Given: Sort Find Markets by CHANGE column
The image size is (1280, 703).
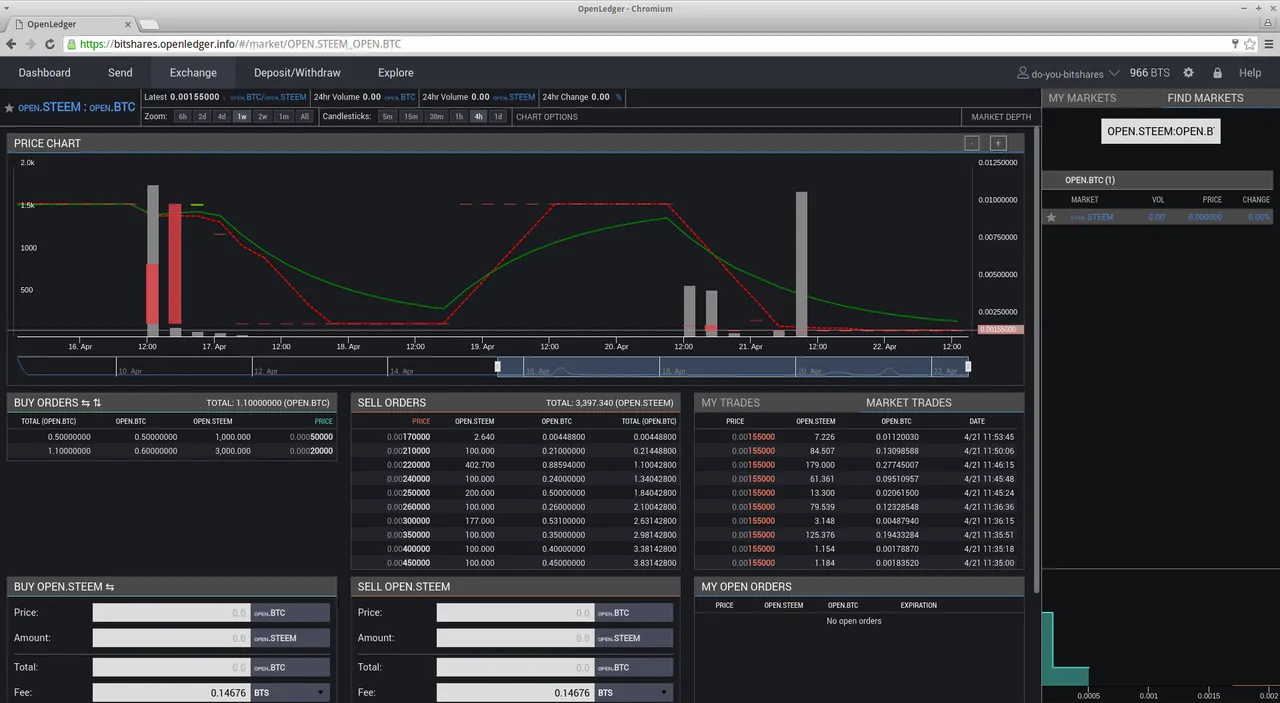Looking at the screenshot, I should click(x=1256, y=200).
